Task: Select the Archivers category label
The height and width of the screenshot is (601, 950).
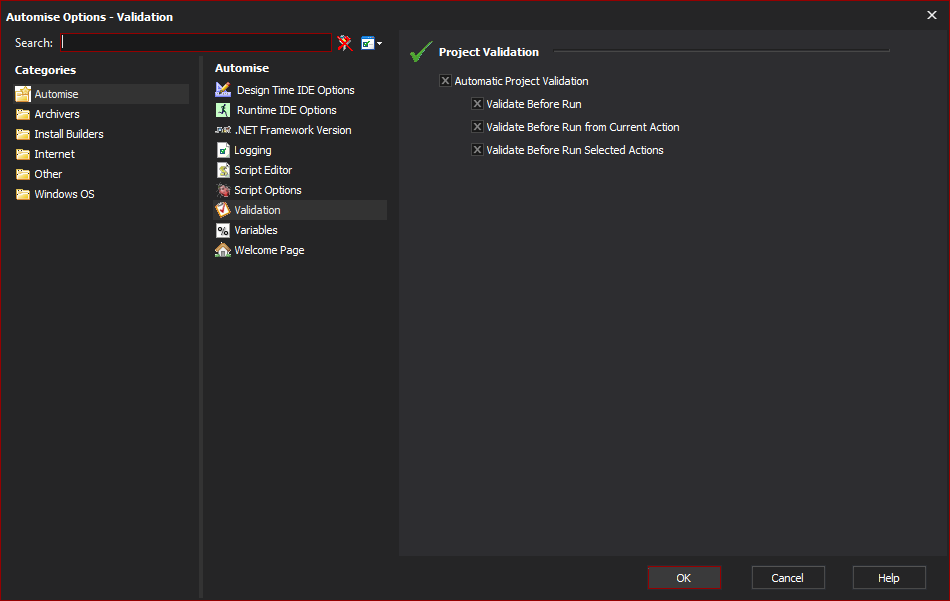Action: (x=57, y=114)
